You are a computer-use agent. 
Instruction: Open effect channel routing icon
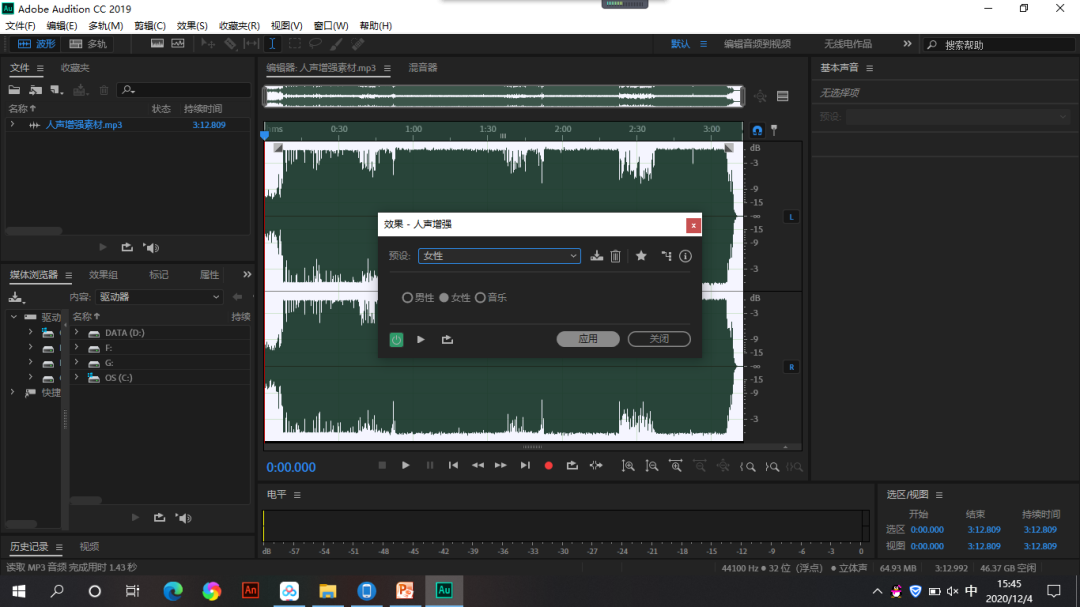coord(666,256)
